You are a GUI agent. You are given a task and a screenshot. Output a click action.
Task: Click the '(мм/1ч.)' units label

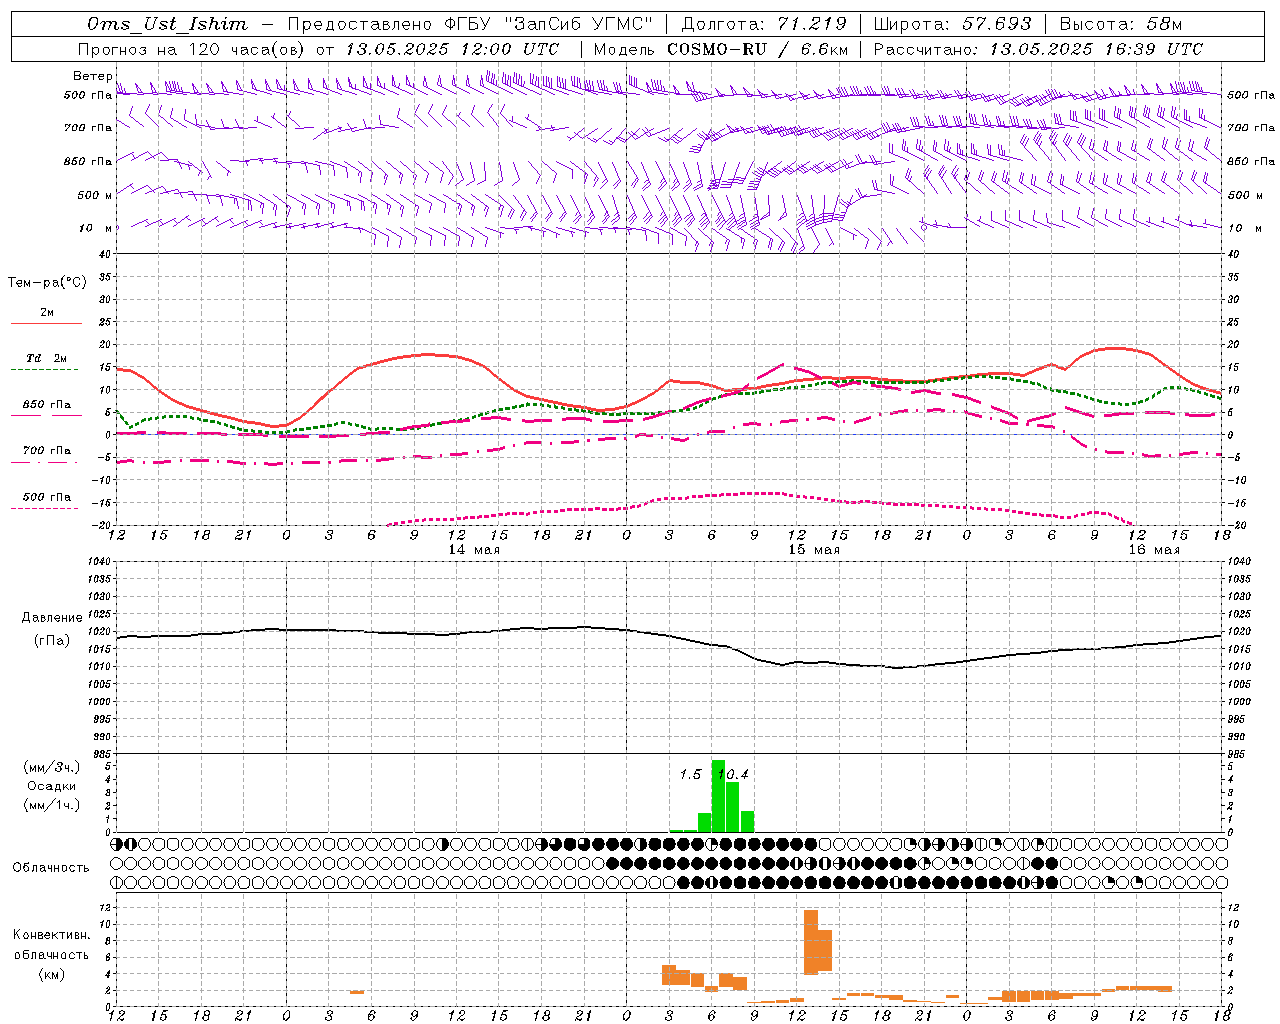coord(52,805)
